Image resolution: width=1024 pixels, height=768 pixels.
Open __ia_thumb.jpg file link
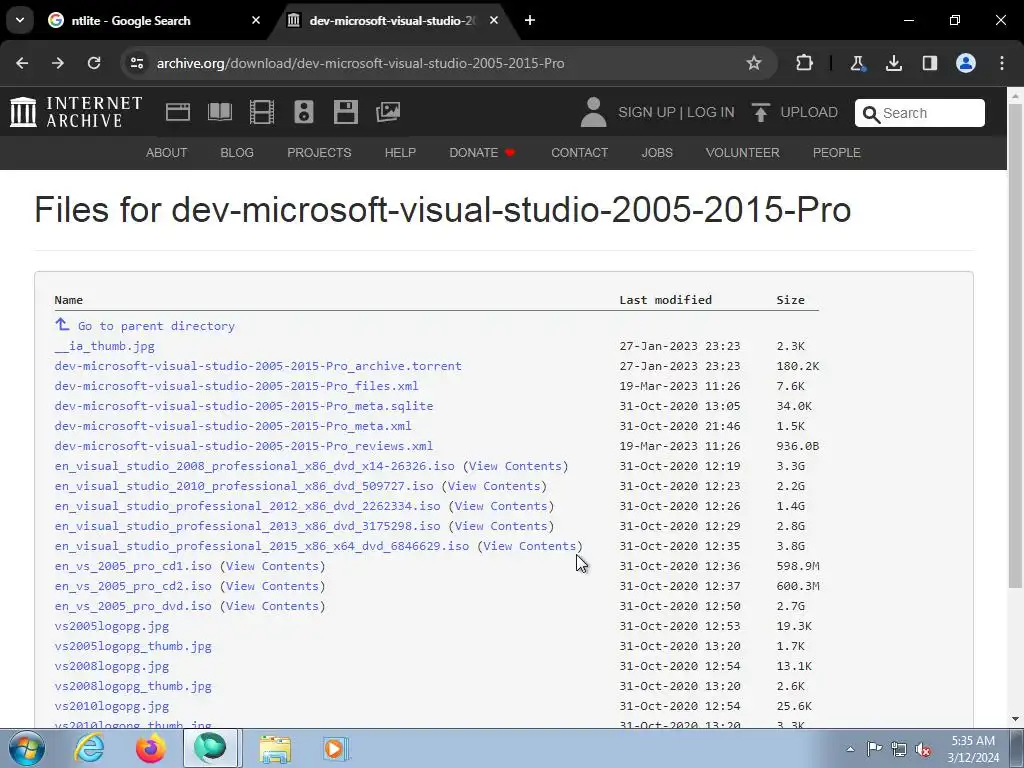point(104,346)
